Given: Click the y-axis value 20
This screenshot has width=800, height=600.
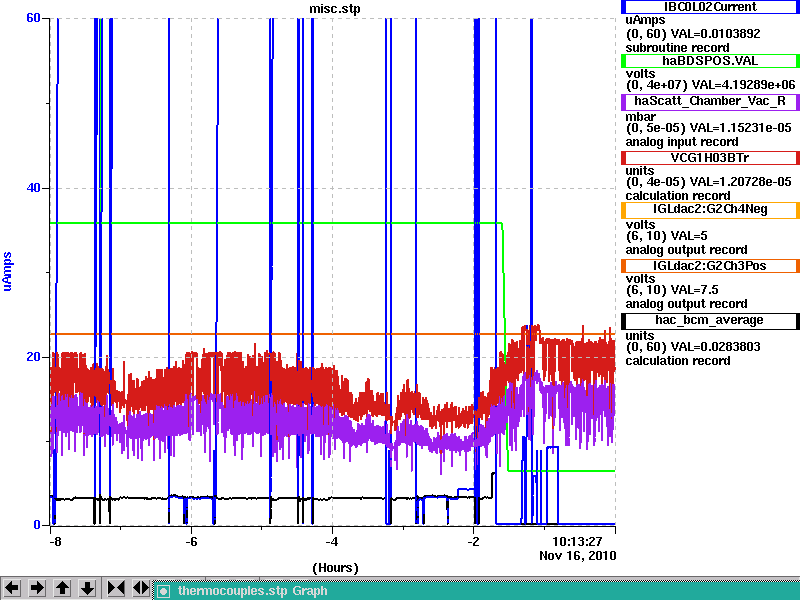Looking at the screenshot, I should 33,357.
